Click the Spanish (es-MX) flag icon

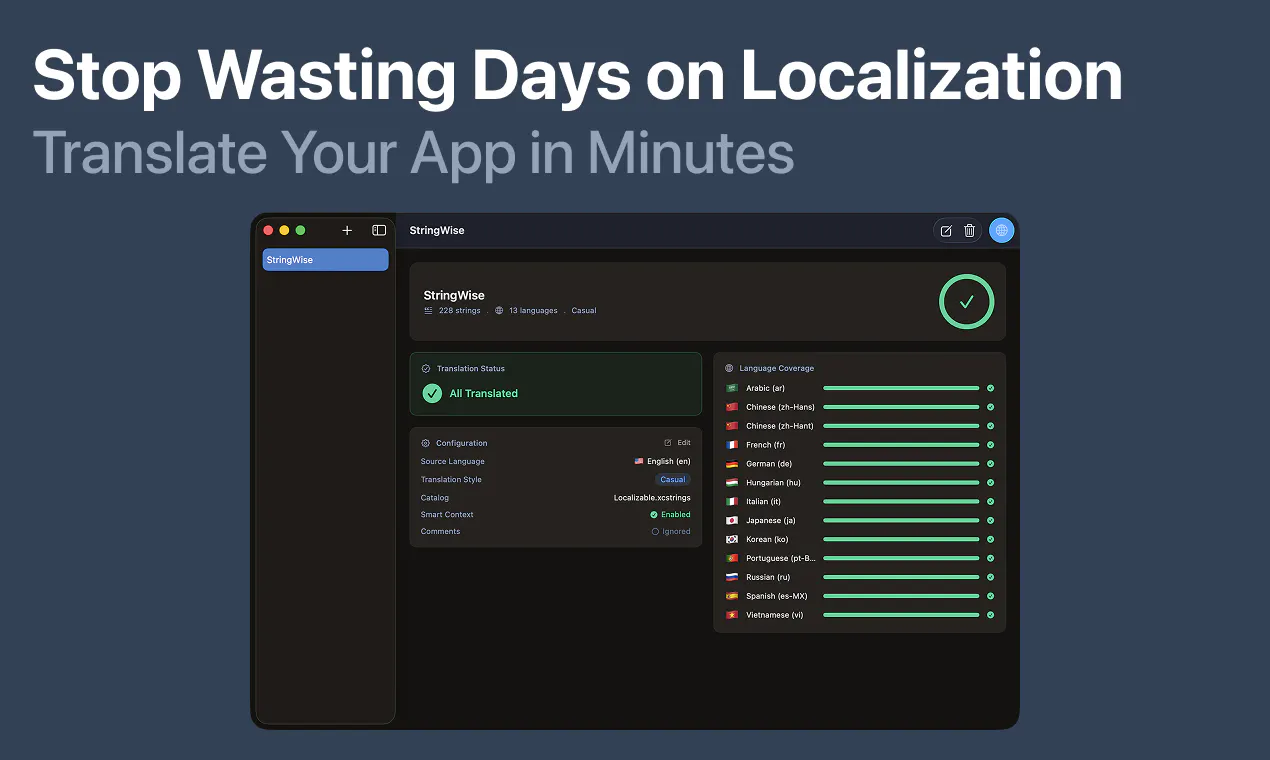point(731,596)
